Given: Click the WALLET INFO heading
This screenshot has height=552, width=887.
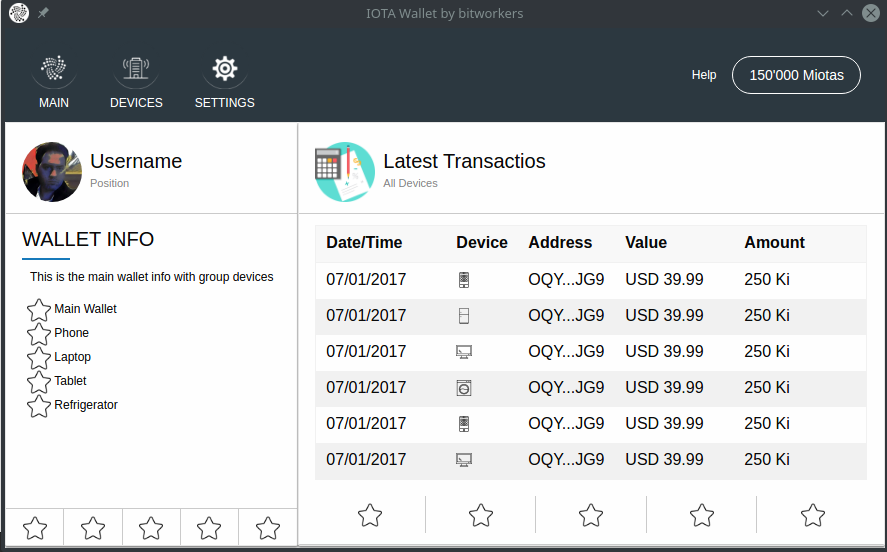Looking at the screenshot, I should click(x=88, y=239).
